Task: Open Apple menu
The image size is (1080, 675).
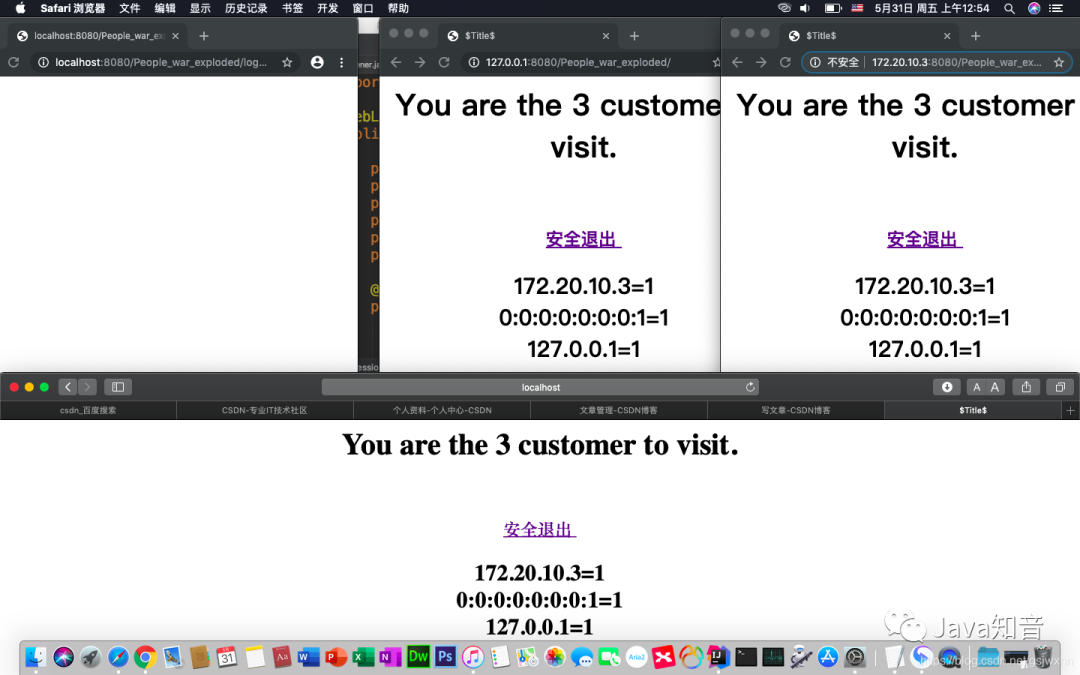Action: click(20, 8)
